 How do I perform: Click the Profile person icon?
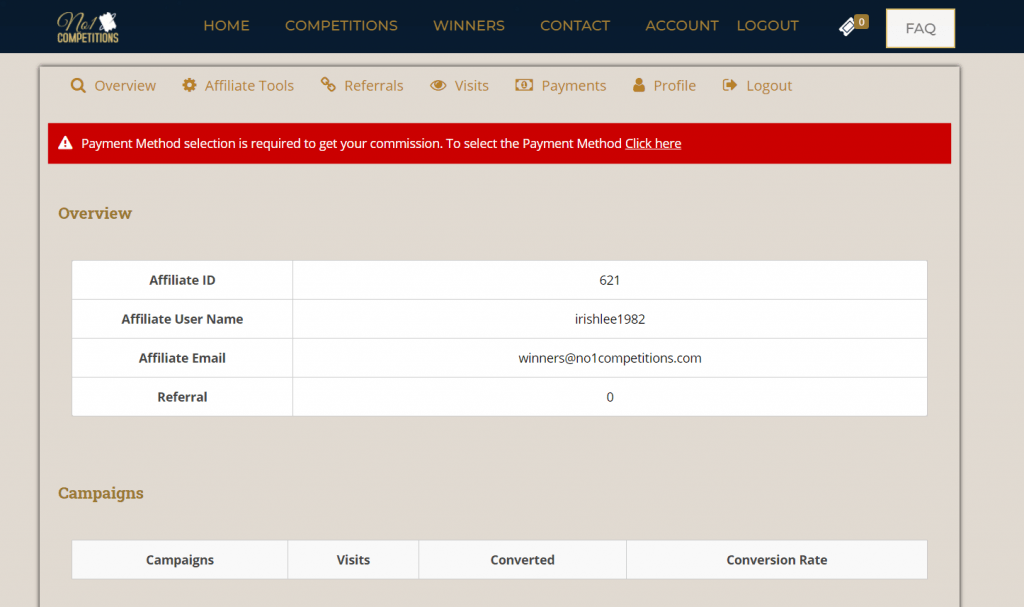(639, 85)
